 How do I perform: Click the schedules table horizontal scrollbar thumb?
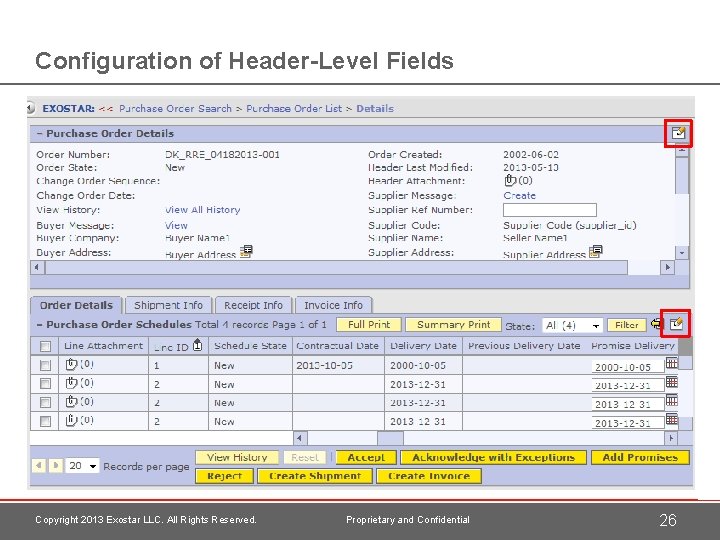[390, 438]
